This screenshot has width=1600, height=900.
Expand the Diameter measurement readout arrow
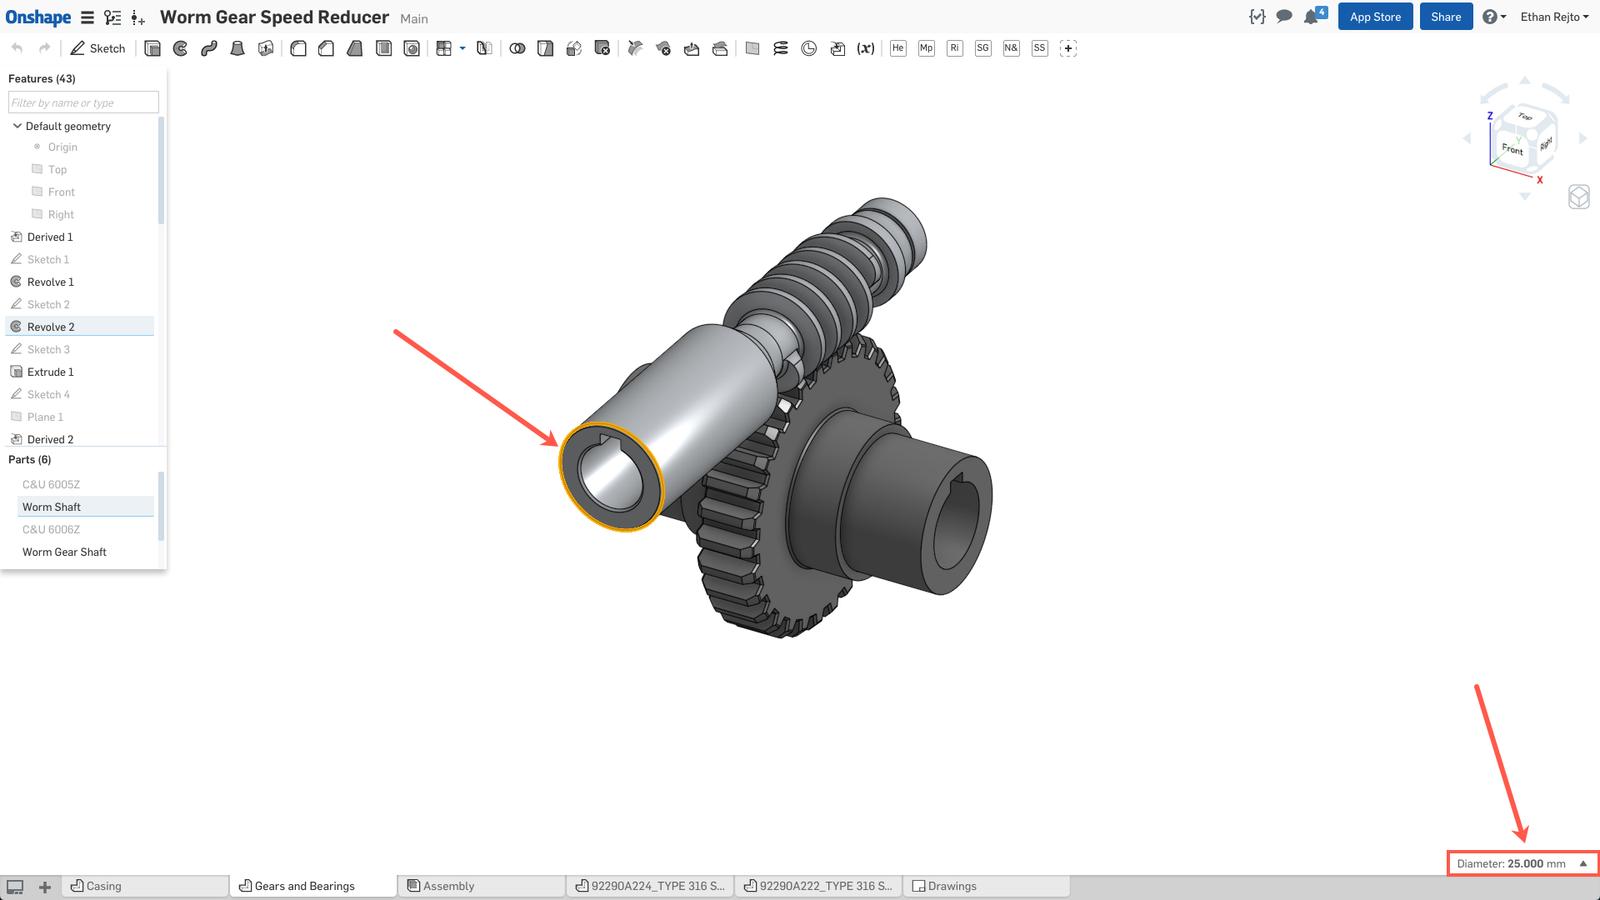pos(1583,863)
